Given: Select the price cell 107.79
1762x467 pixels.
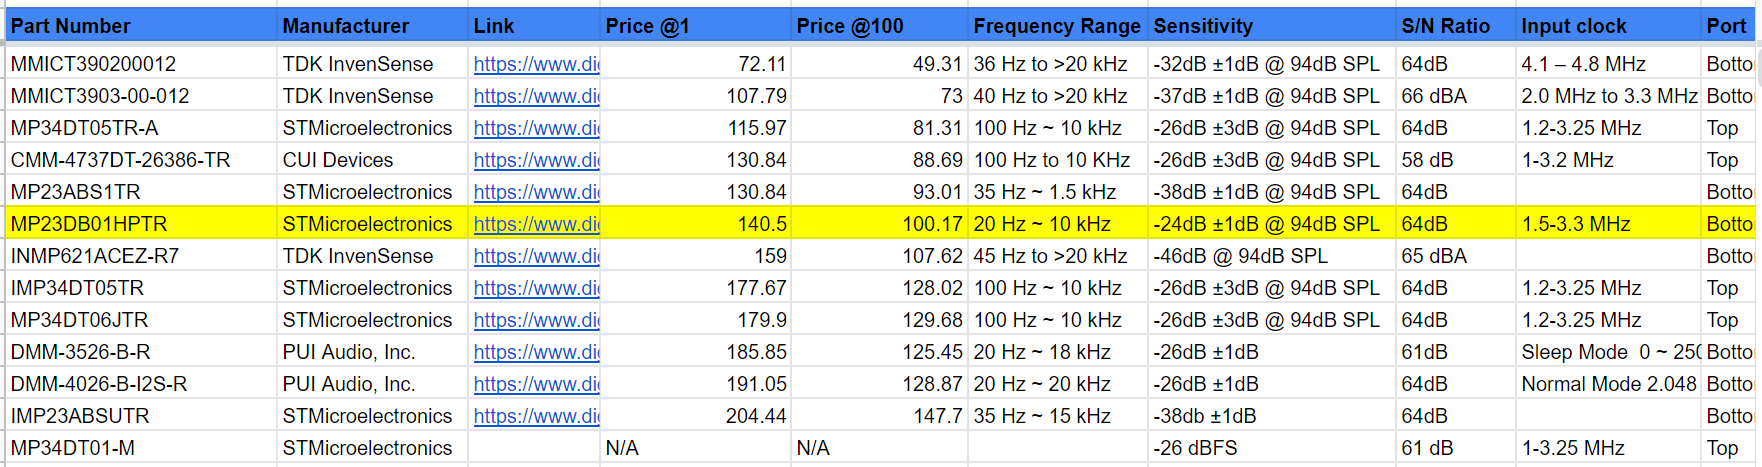Looking at the screenshot, I should tap(696, 96).
